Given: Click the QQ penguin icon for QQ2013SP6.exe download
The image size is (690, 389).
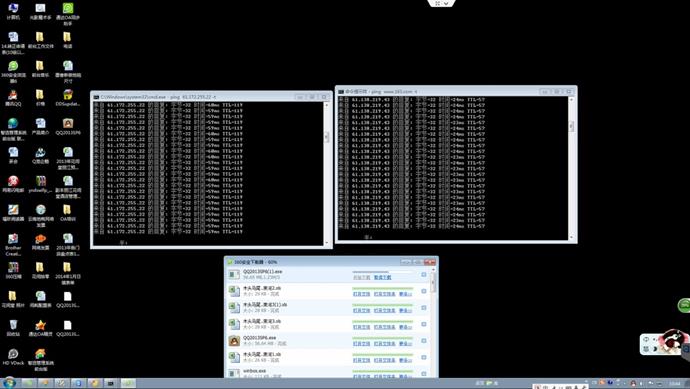Looking at the screenshot, I should click(x=234, y=341).
